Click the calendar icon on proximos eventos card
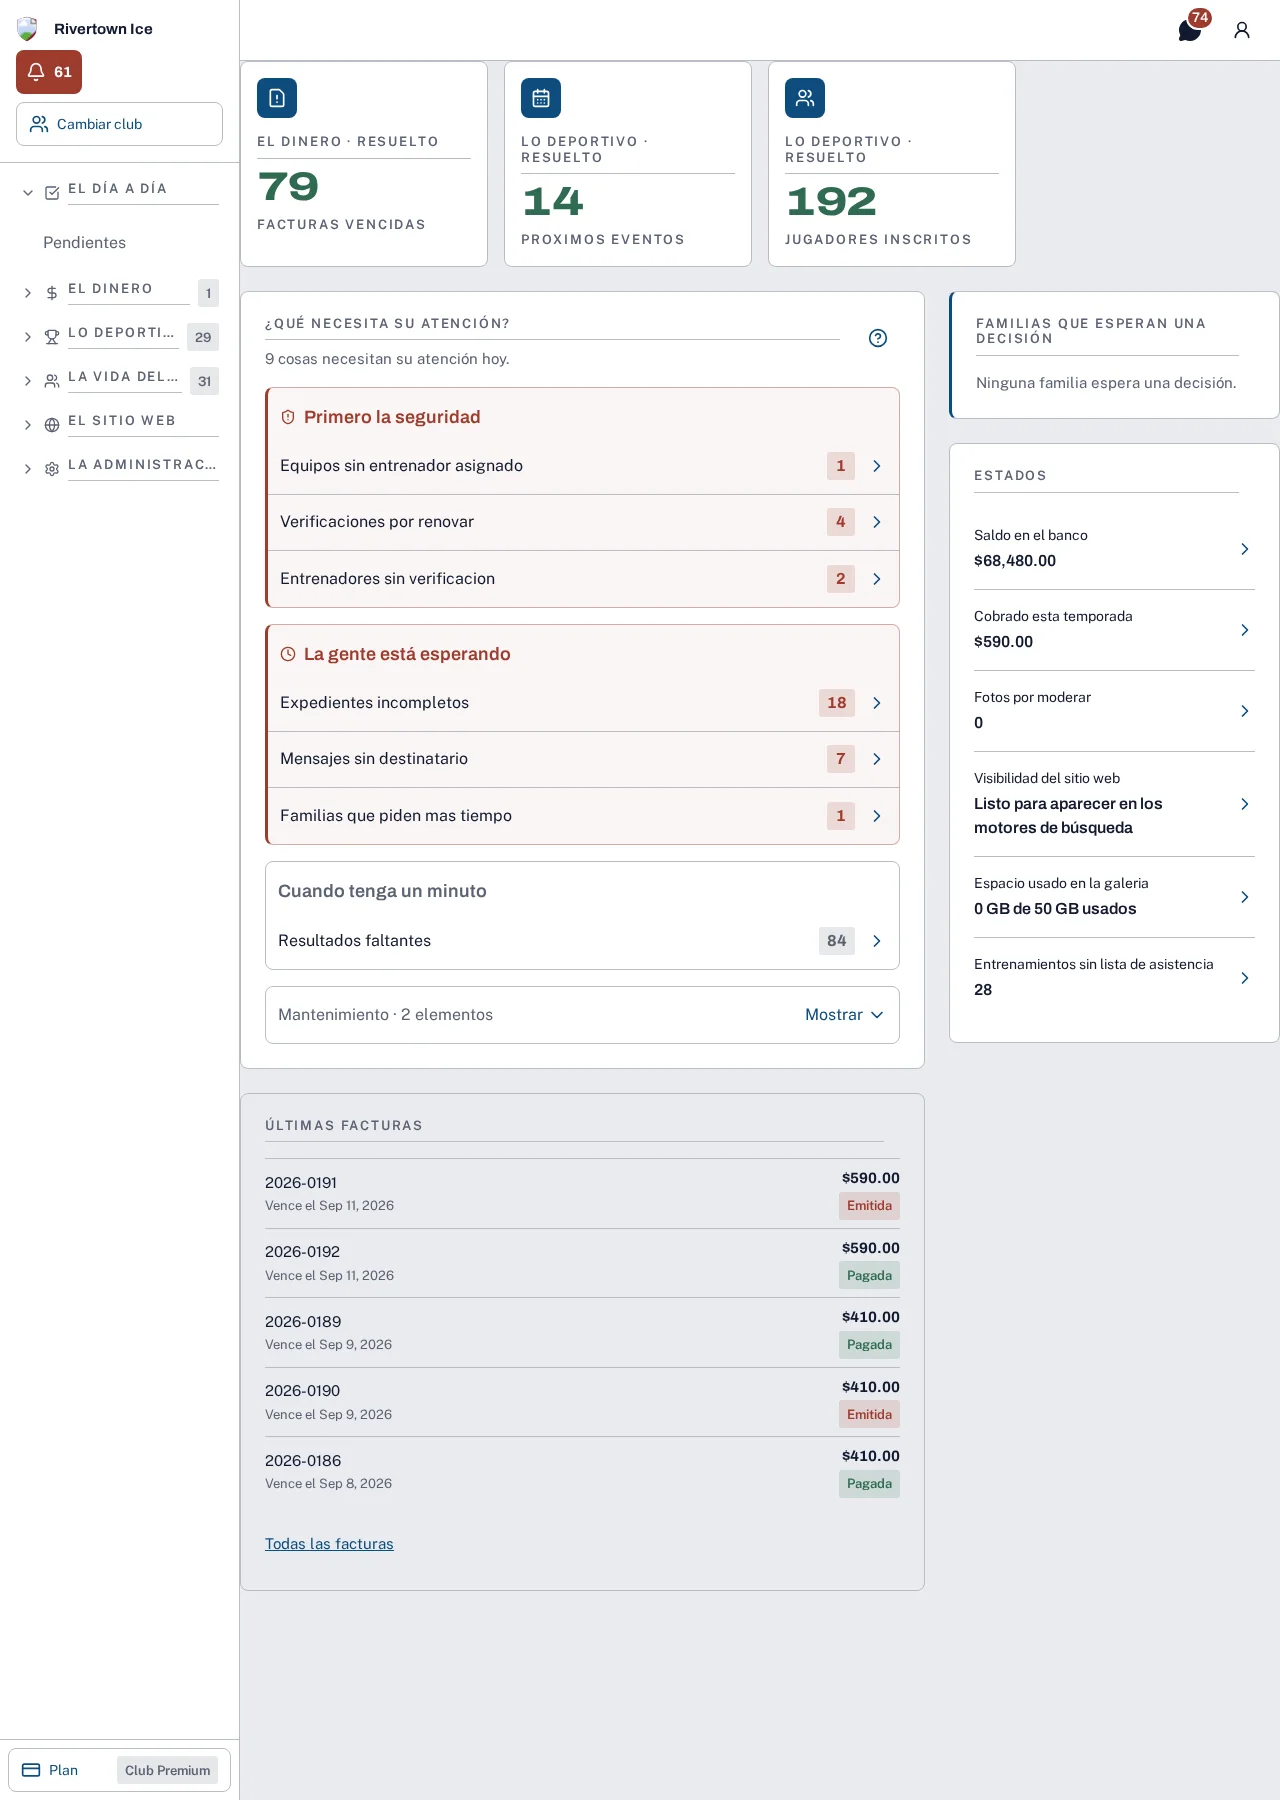1280x1800 pixels. (x=541, y=98)
